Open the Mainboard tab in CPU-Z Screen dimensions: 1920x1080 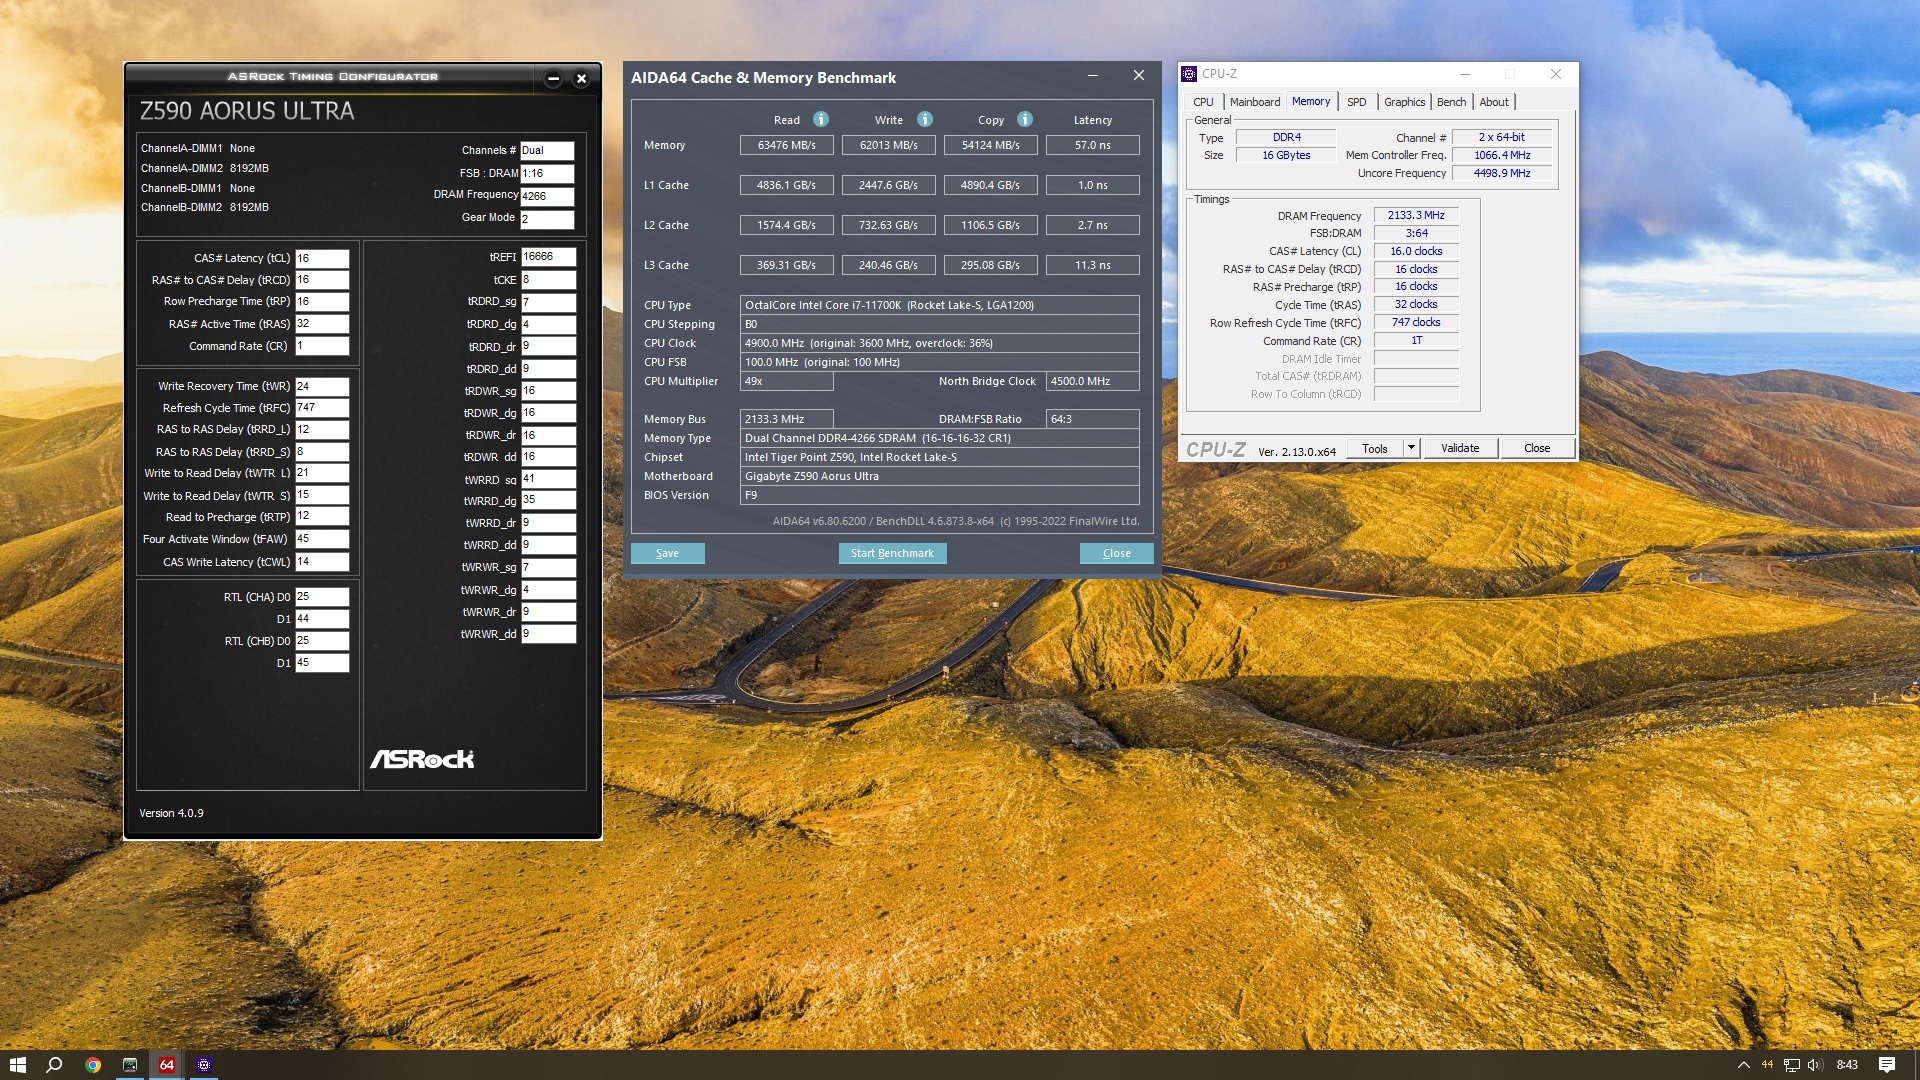point(1254,102)
